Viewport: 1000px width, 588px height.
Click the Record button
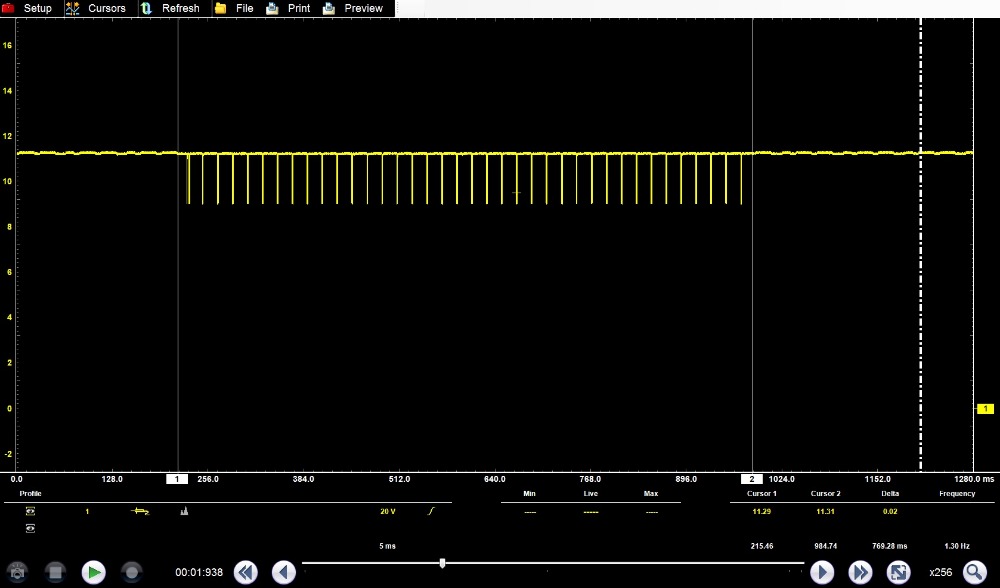click(131, 572)
